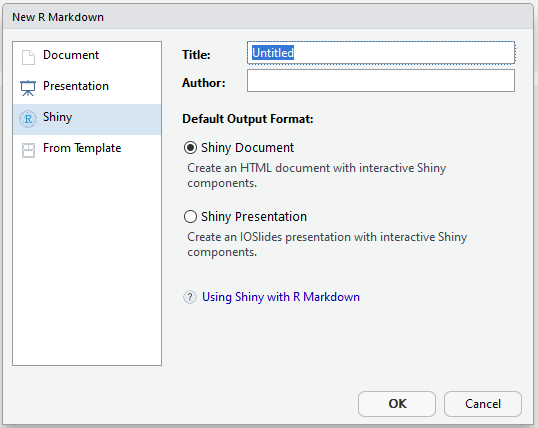538x428 pixels.
Task: Select the Shiny Document radio button
Action: pyautogui.click(x=190, y=148)
